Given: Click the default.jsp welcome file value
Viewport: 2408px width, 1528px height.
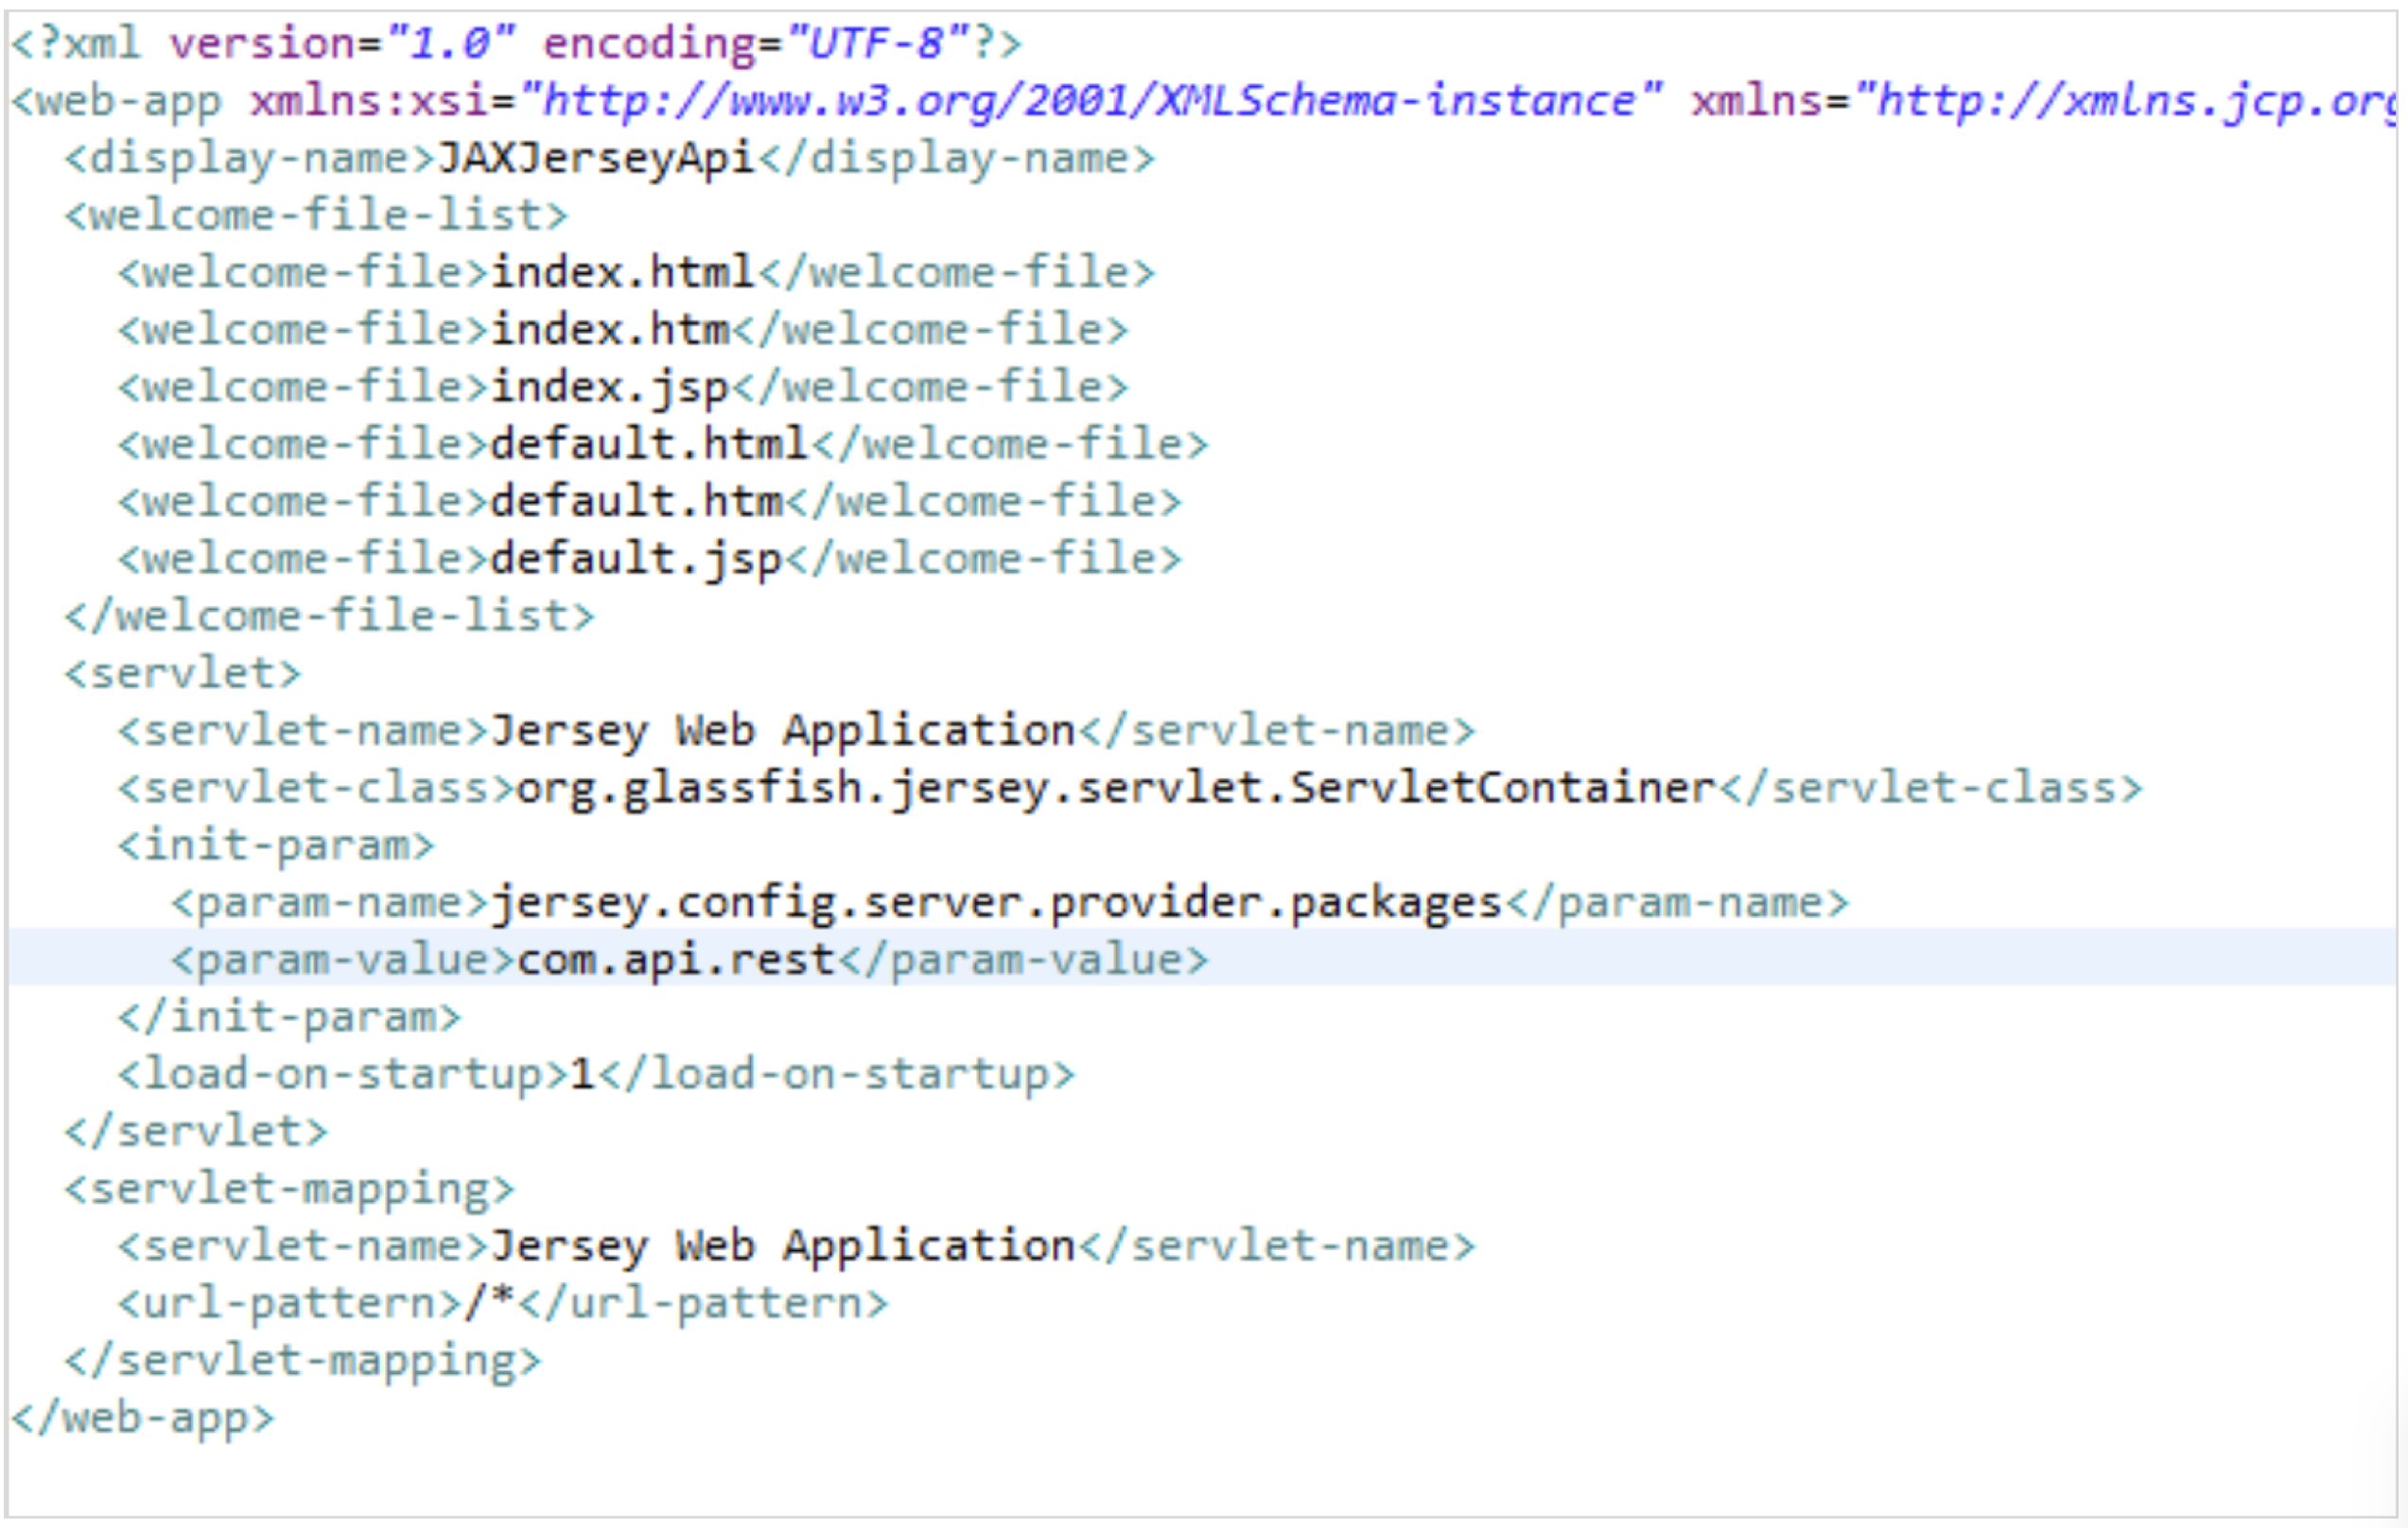Looking at the screenshot, I should coord(636,559).
